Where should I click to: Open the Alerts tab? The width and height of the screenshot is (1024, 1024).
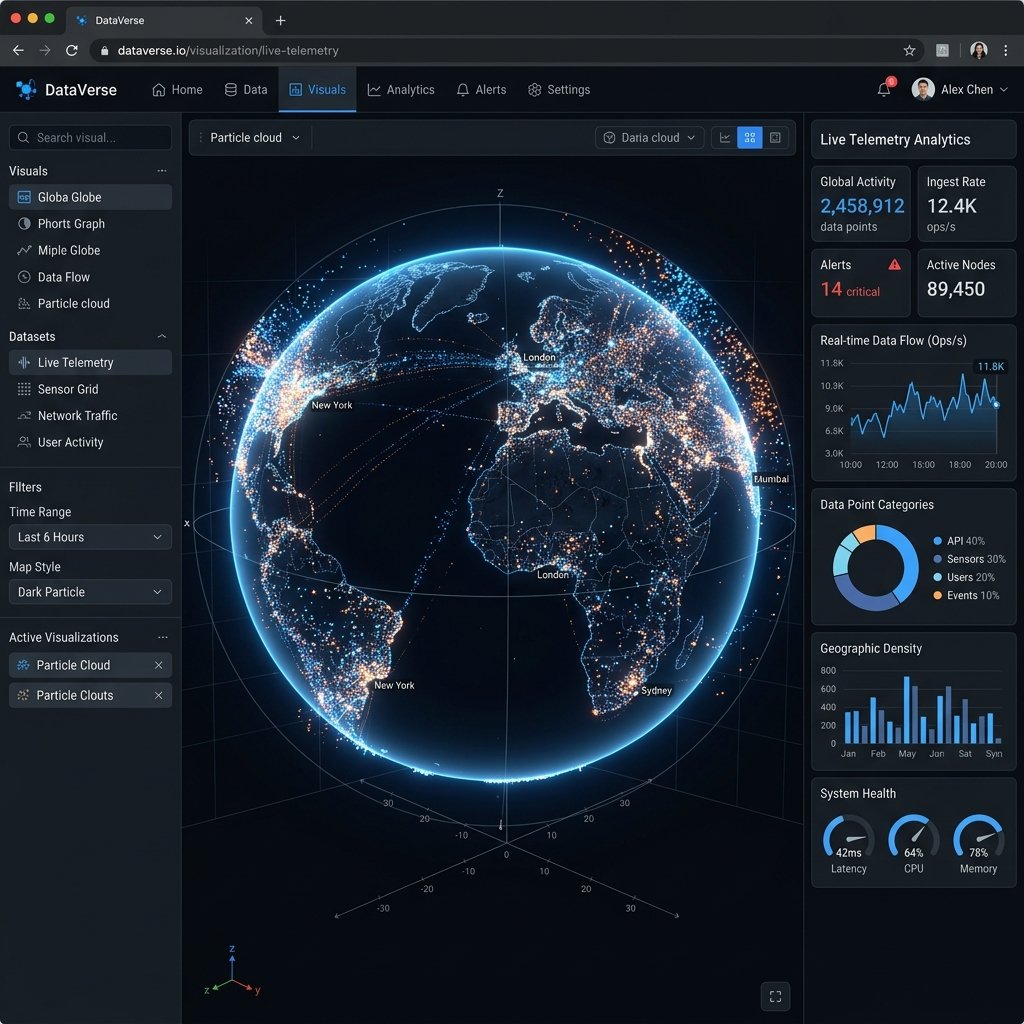(x=481, y=89)
